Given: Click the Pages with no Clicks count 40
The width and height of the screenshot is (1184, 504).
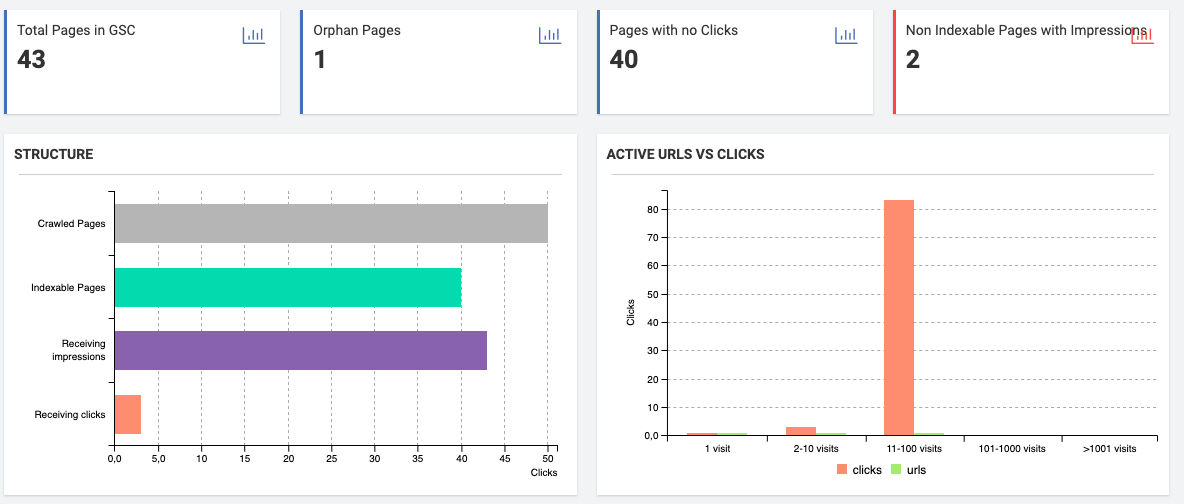Looking at the screenshot, I should click(624, 60).
